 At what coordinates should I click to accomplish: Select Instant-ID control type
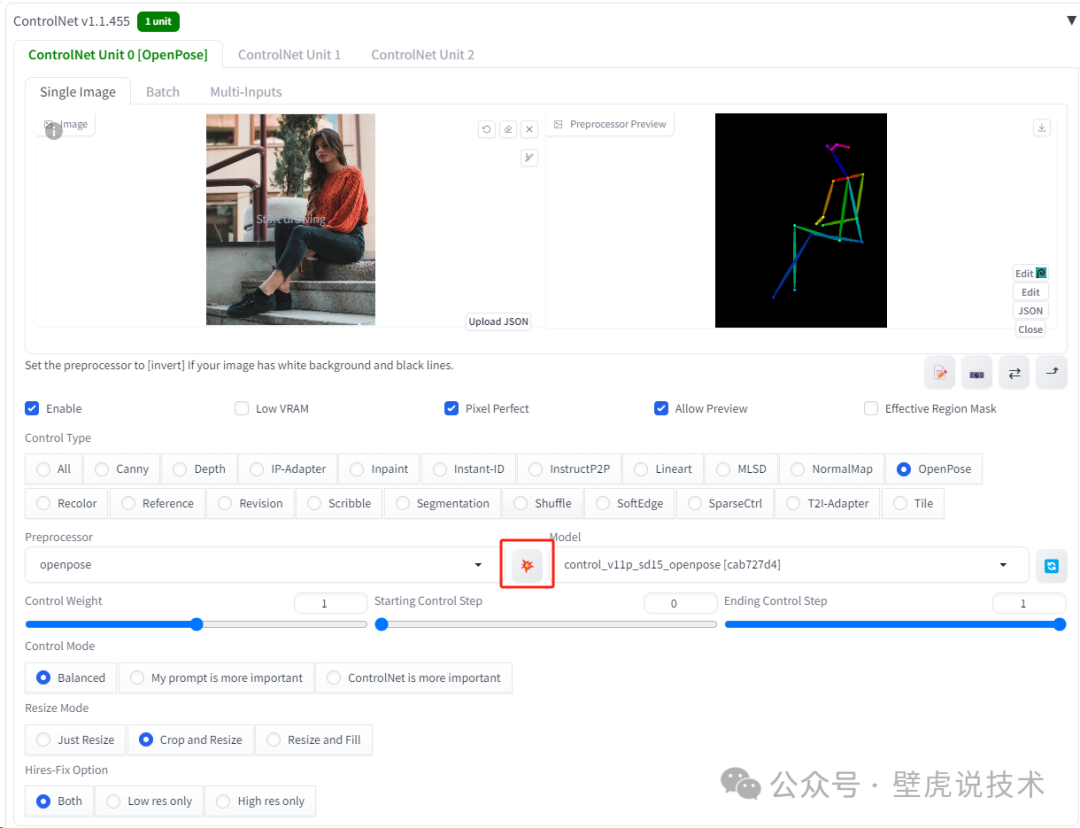[x=468, y=469]
